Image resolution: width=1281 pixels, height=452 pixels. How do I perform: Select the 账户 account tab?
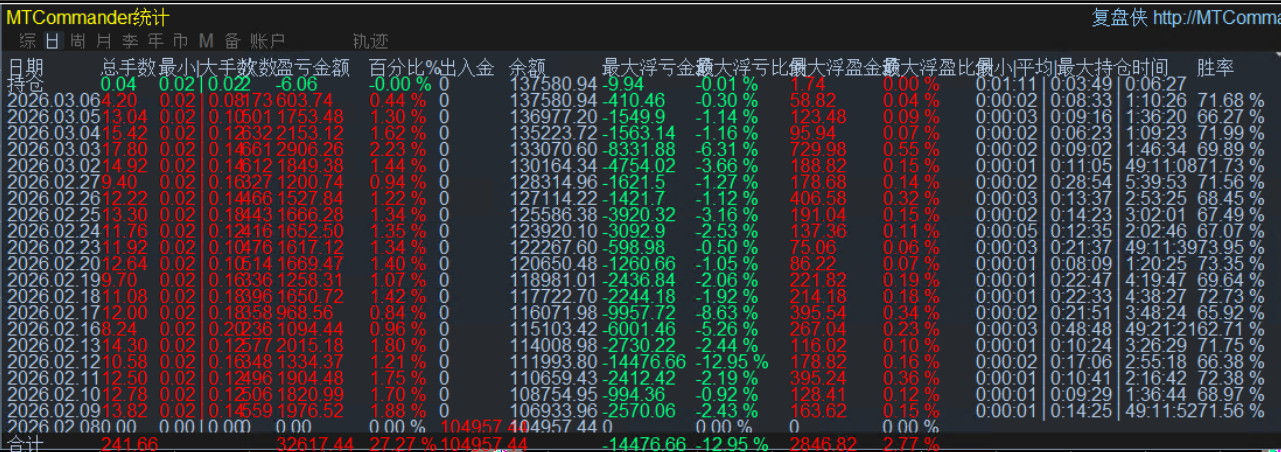click(267, 41)
